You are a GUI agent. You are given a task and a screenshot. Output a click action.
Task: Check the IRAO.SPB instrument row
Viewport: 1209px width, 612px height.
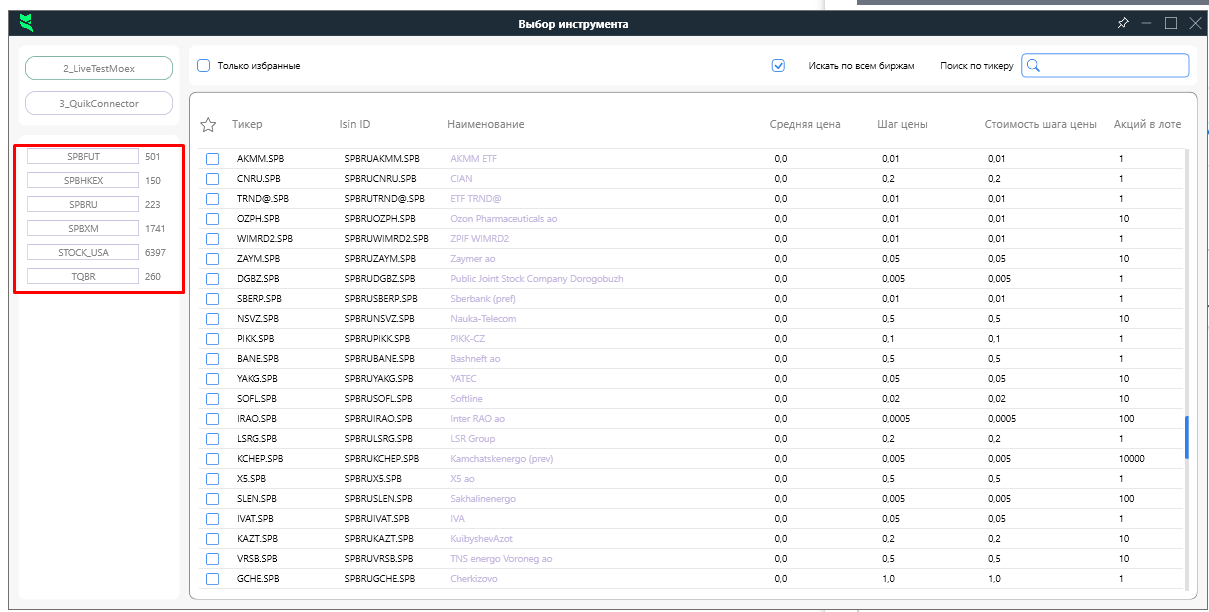coord(212,419)
